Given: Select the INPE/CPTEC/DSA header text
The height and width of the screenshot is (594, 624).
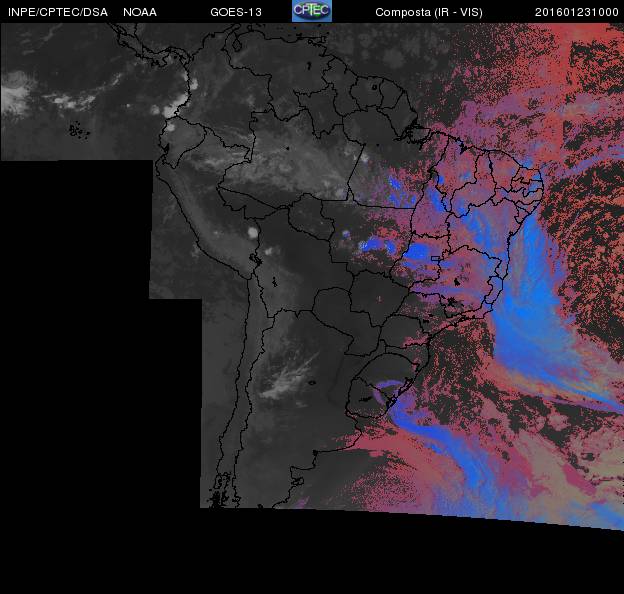Looking at the screenshot, I should (x=58, y=12).
